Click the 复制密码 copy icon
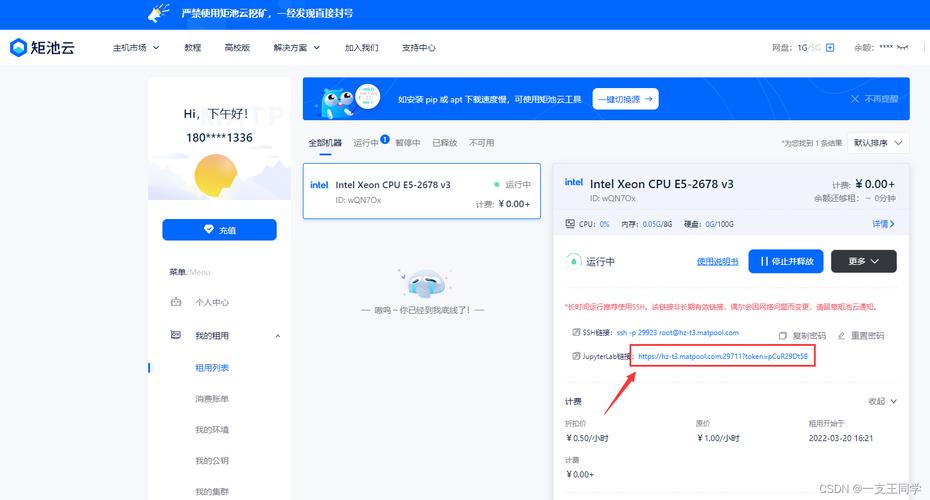 (783, 336)
